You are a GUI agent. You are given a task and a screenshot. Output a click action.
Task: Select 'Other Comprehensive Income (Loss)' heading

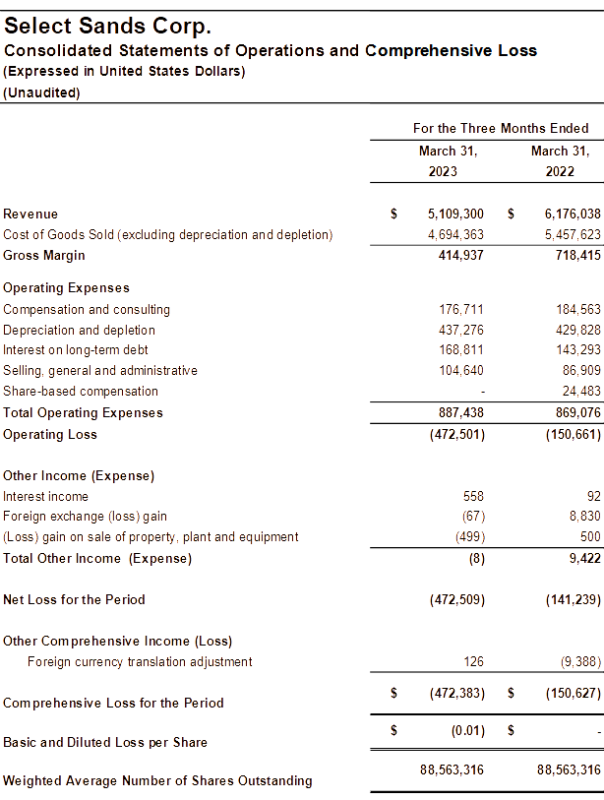pyautogui.click(x=118, y=641)
